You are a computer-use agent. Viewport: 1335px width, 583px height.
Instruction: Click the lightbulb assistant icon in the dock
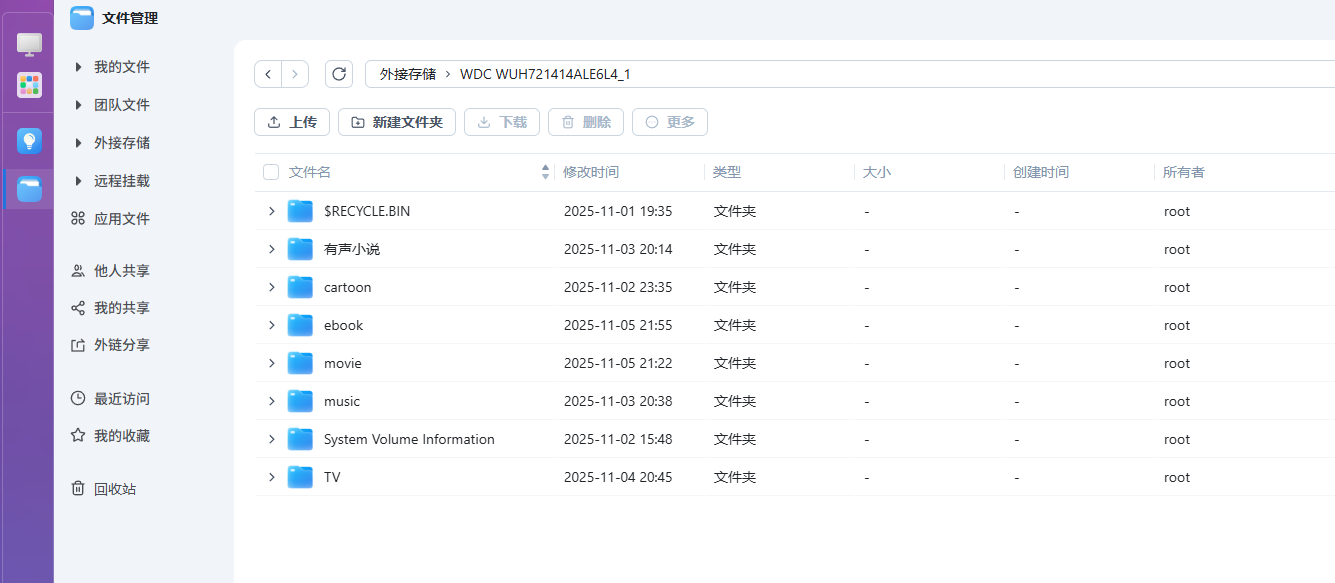[x=29, y=140]
